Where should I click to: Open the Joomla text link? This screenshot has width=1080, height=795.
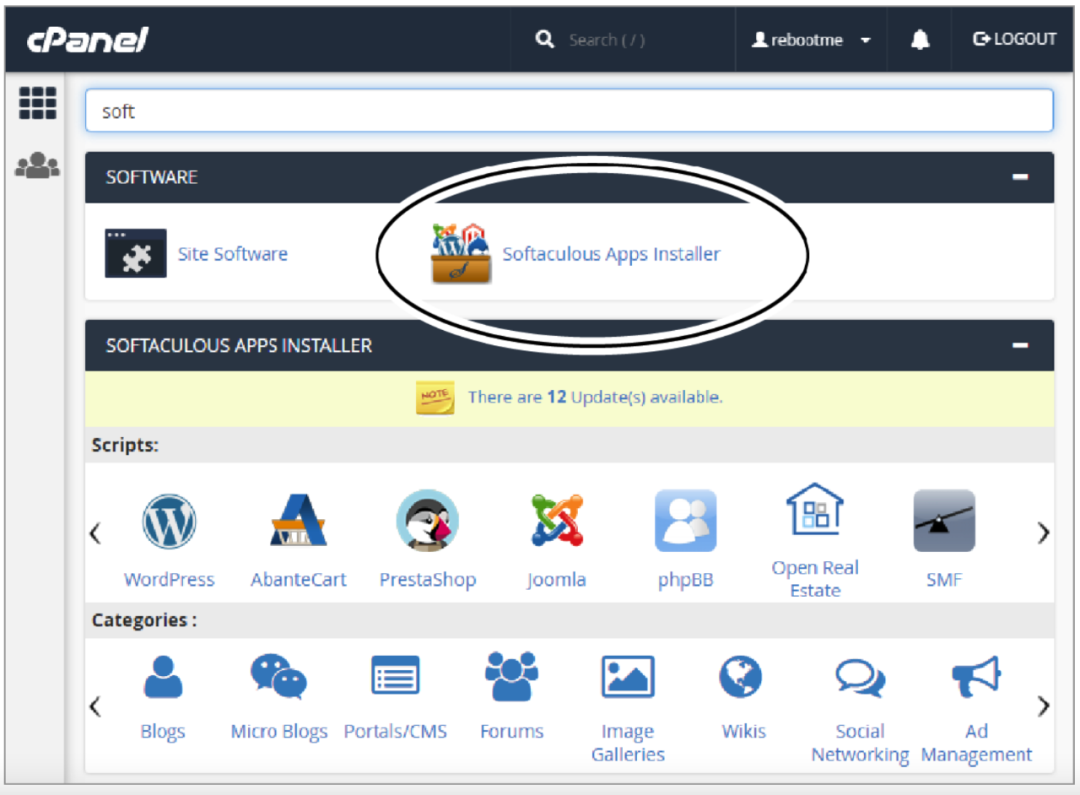(557, 580)
